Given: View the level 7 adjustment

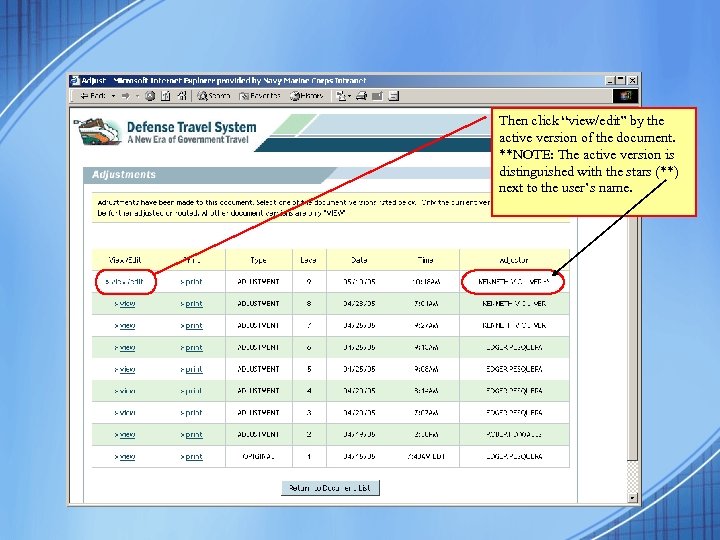Looking at the screenshot, I should point(125,326).
